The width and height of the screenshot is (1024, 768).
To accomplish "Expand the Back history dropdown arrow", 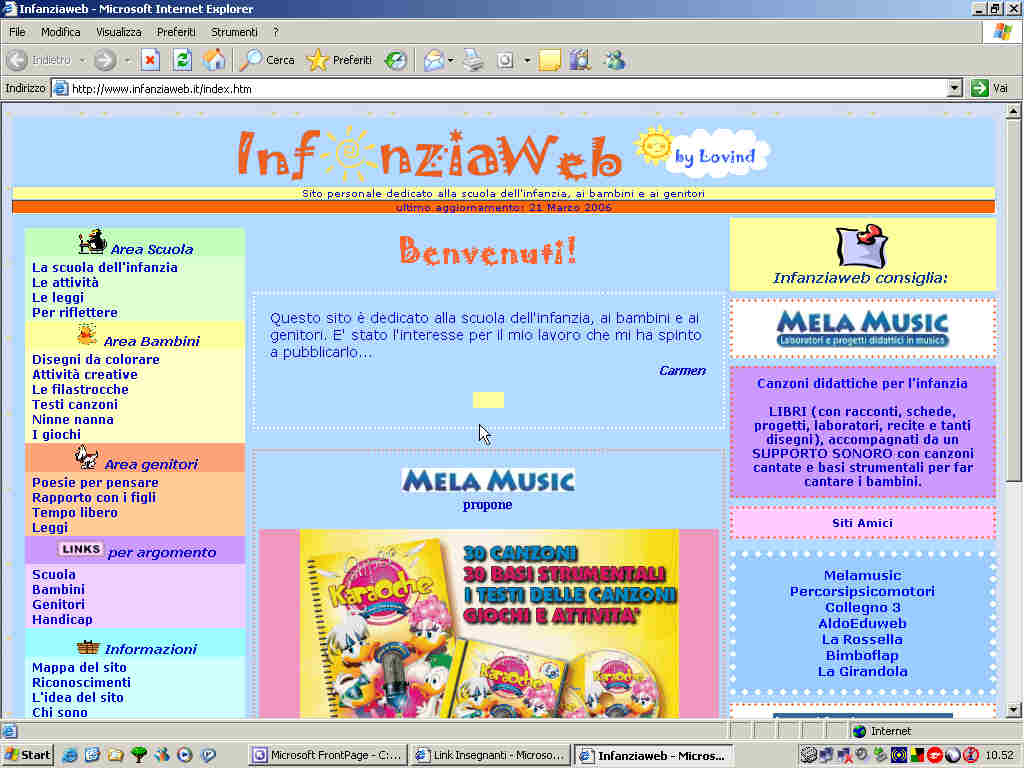I will tap(82, 61).
